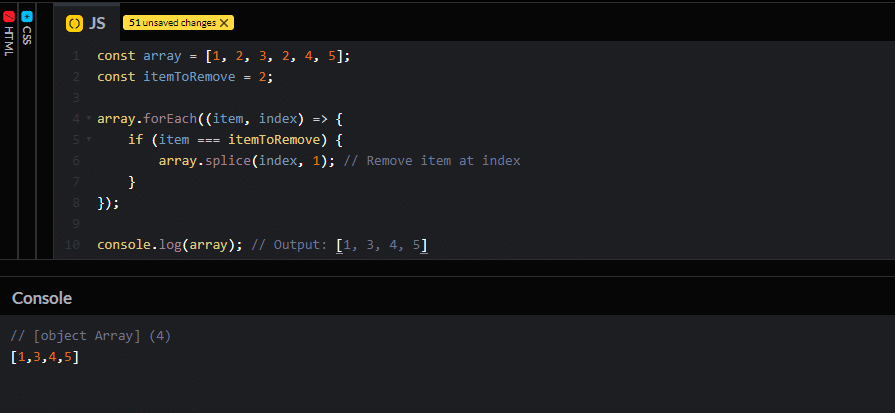The height and width of the screenshot is (413, 895).
Task: Click the yellow JS editor icon
Action: tap(74, 22)
